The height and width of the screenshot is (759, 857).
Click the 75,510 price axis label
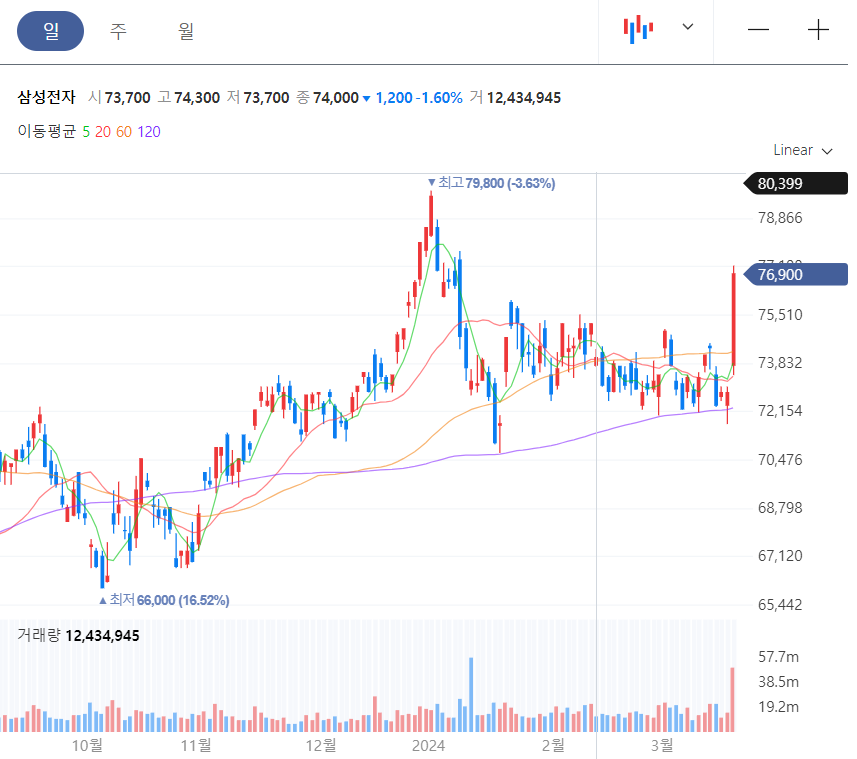point(780,315)
